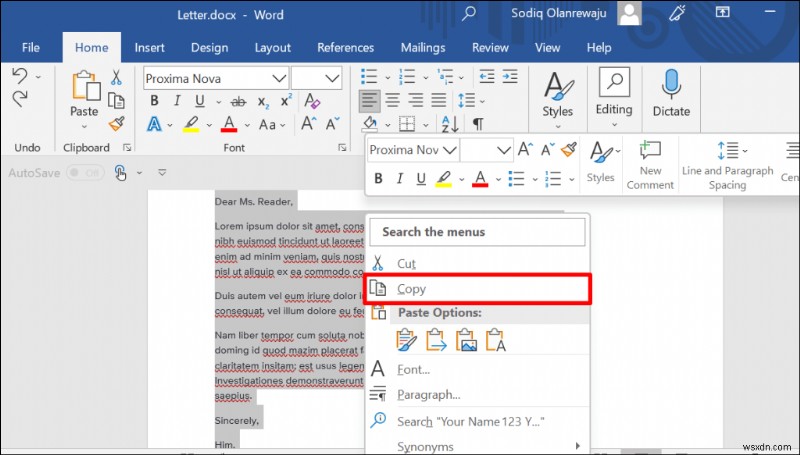The image size is (800, 455).
Task: Switch to the Layout tab
Action: [272, 48]
